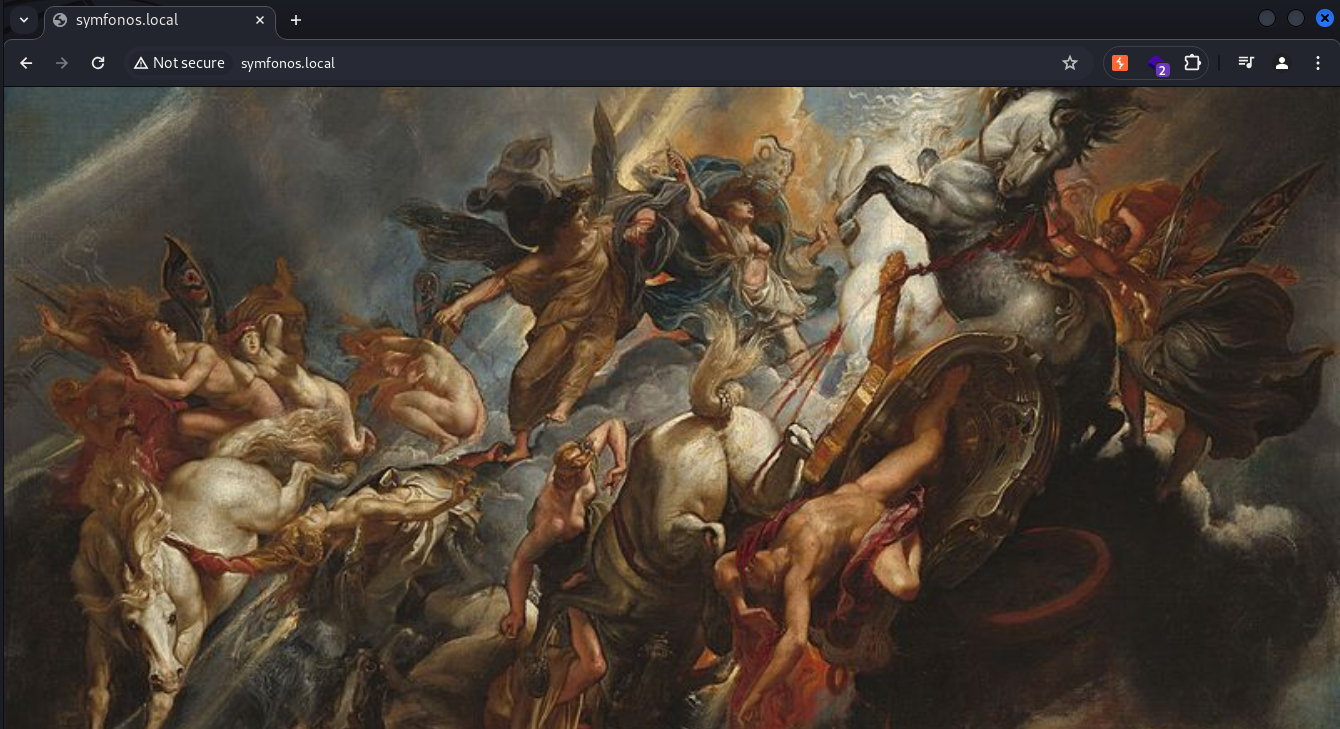Minimize the browser window
The height and width of the screenshot is (729, 1340).
click(1267, 18)
